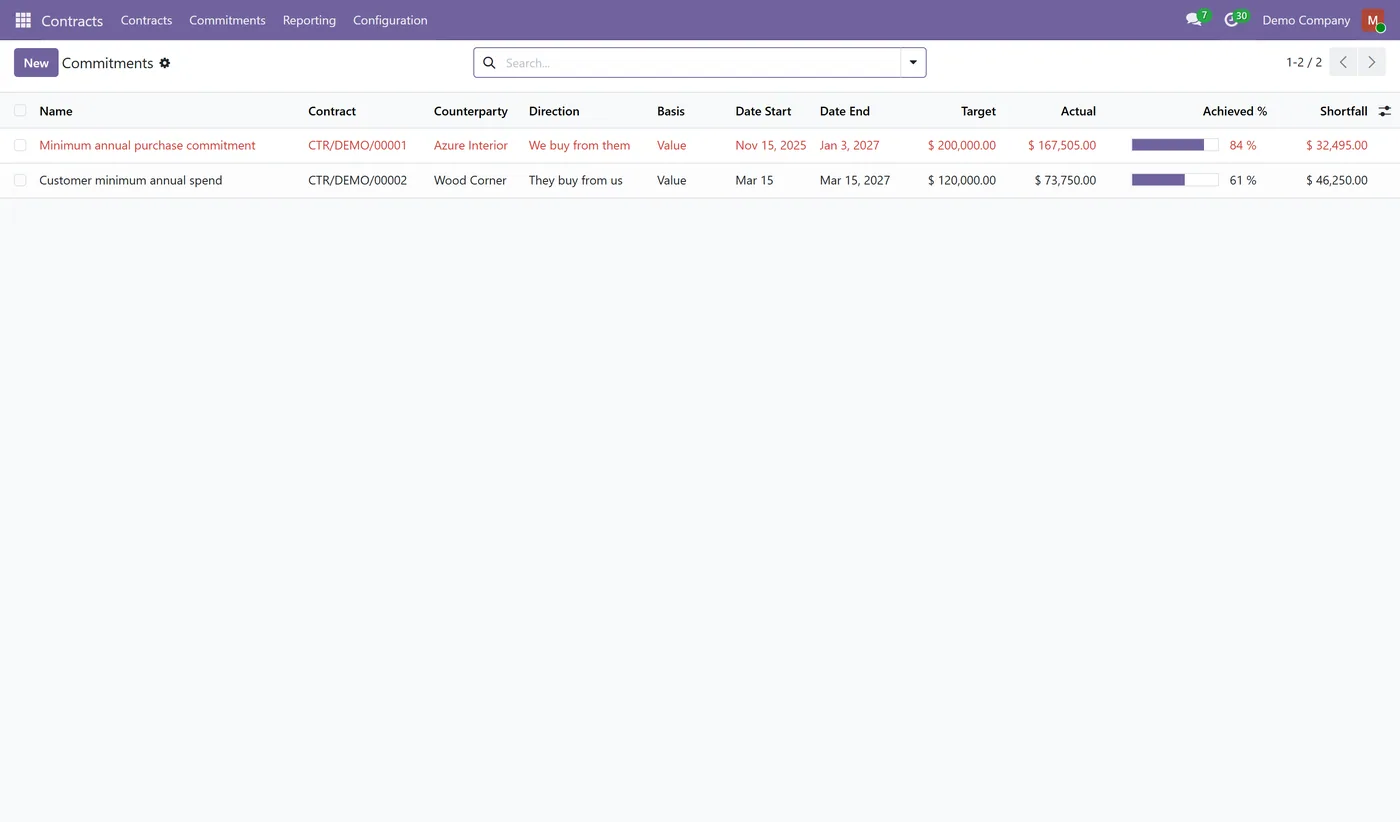Open the Commitments menu
1400x822 pixels.
227,20
